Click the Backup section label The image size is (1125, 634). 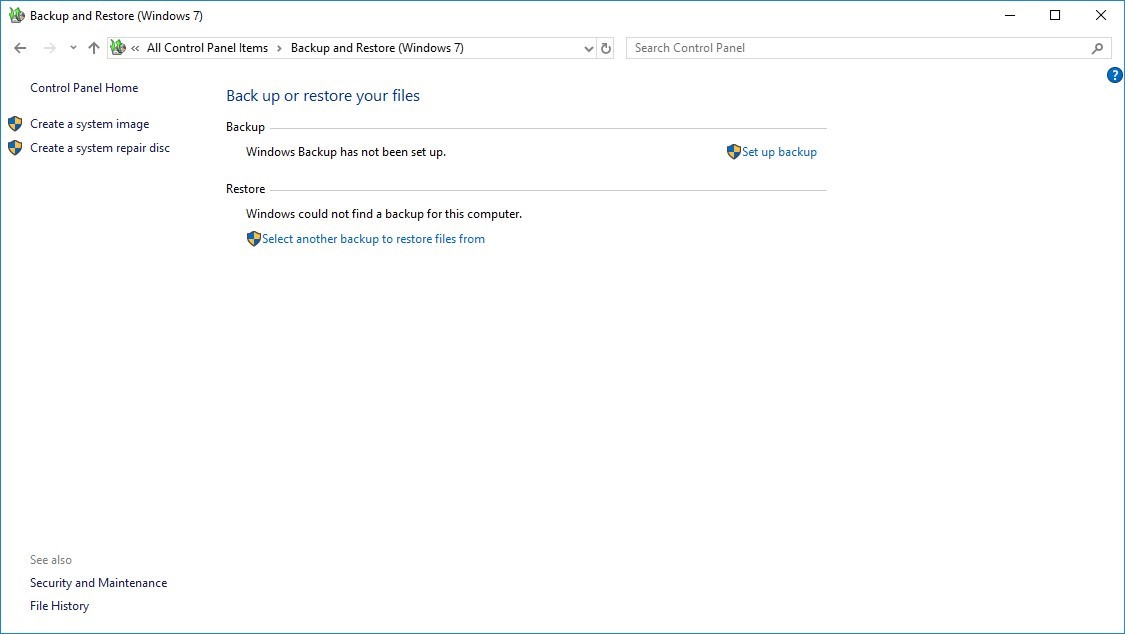(x=245, y=127)
